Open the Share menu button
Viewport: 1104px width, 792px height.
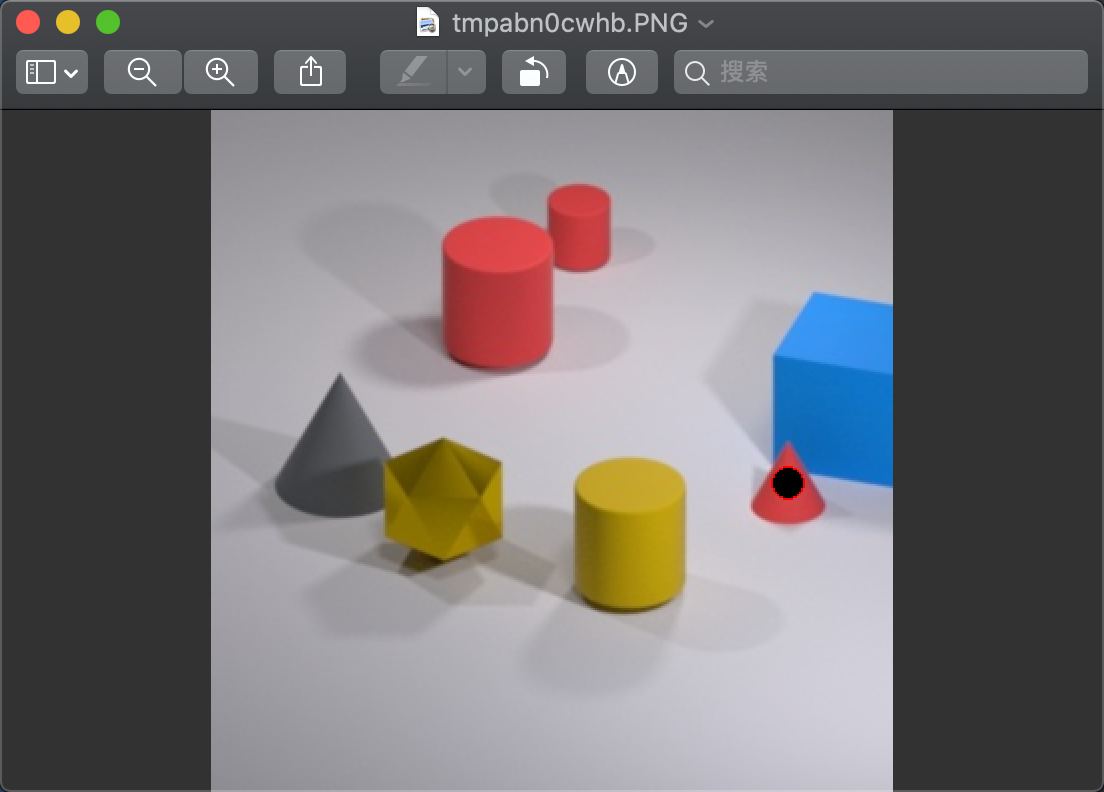click(x=310, y=72)
